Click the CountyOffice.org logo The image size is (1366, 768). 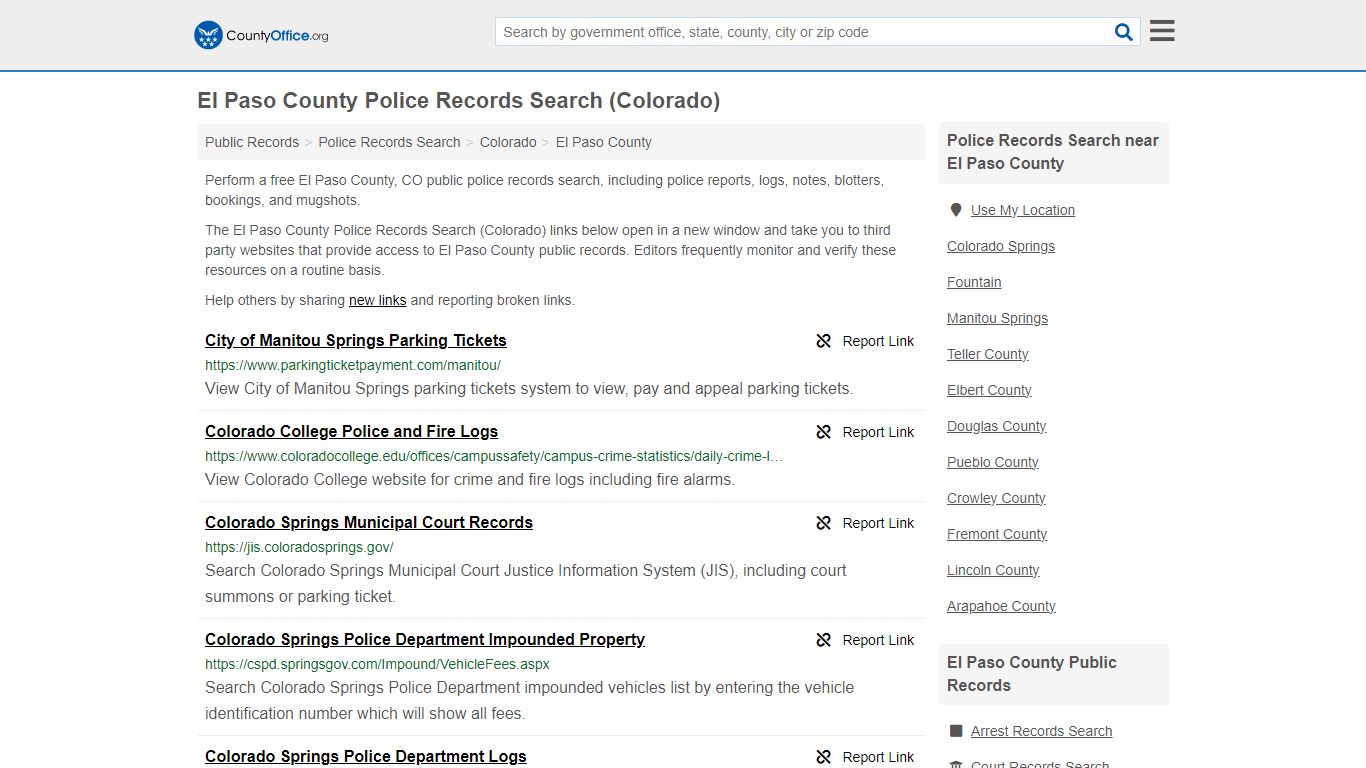point(261,35)
